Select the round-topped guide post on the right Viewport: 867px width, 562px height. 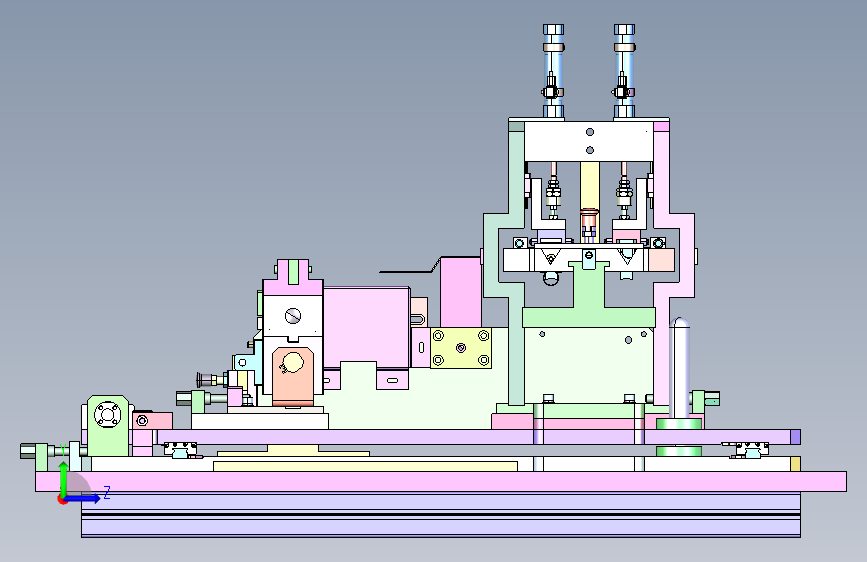[680, 368]
